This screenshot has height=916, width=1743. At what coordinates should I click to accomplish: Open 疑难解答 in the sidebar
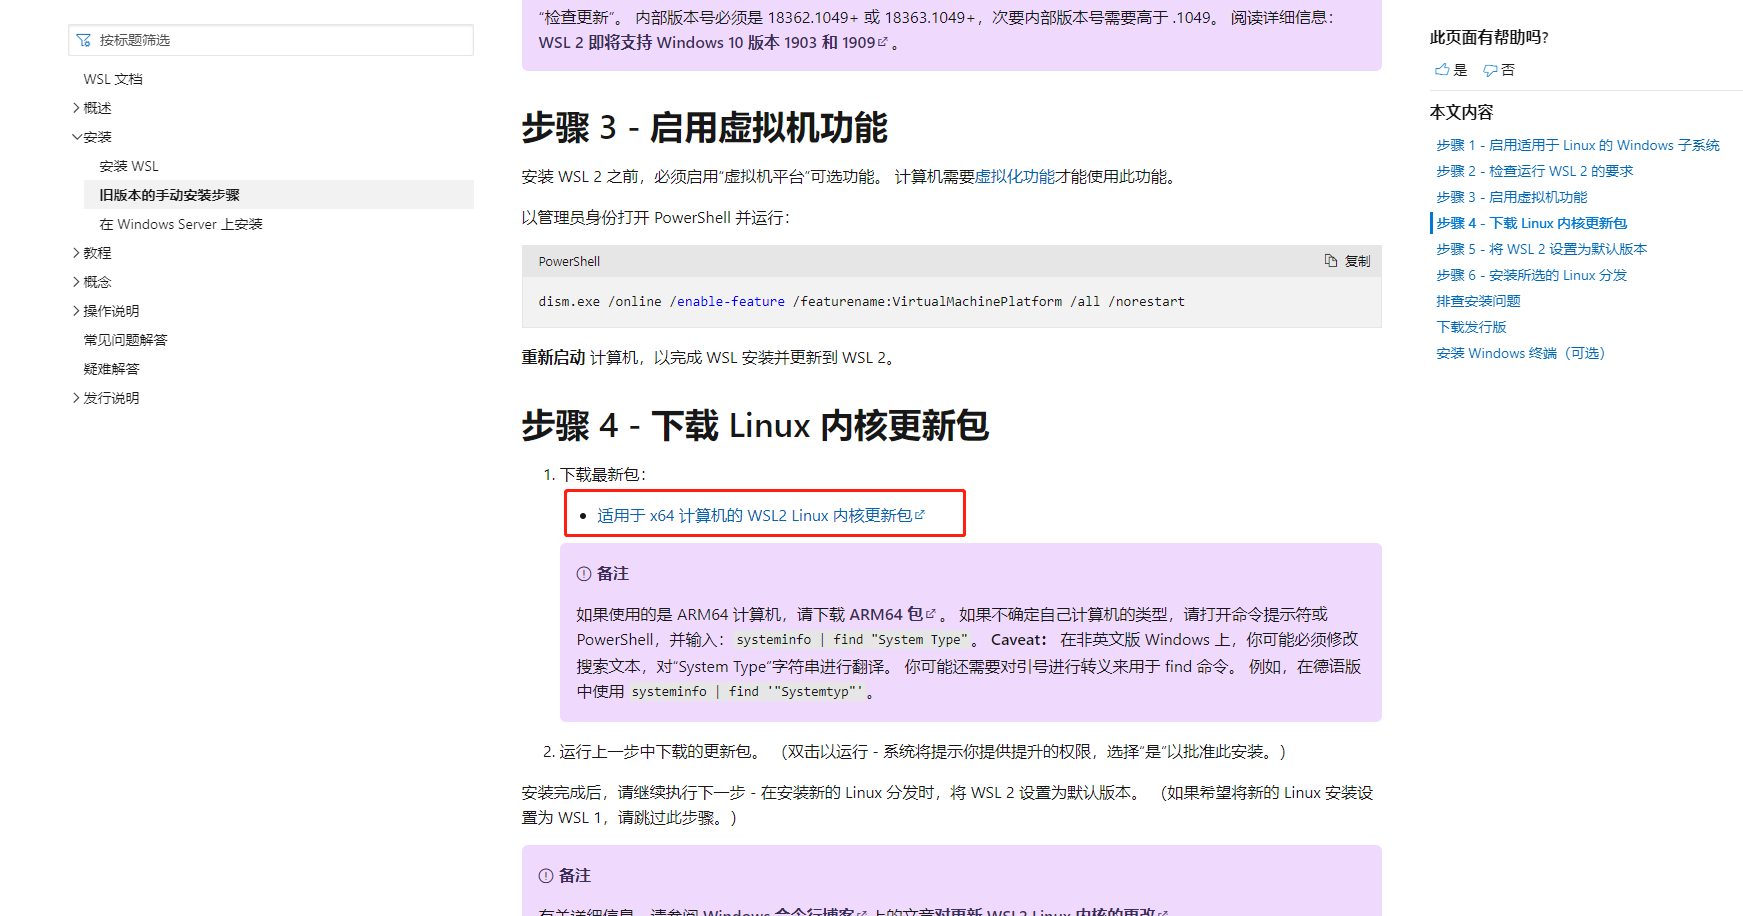click(111, 369)
